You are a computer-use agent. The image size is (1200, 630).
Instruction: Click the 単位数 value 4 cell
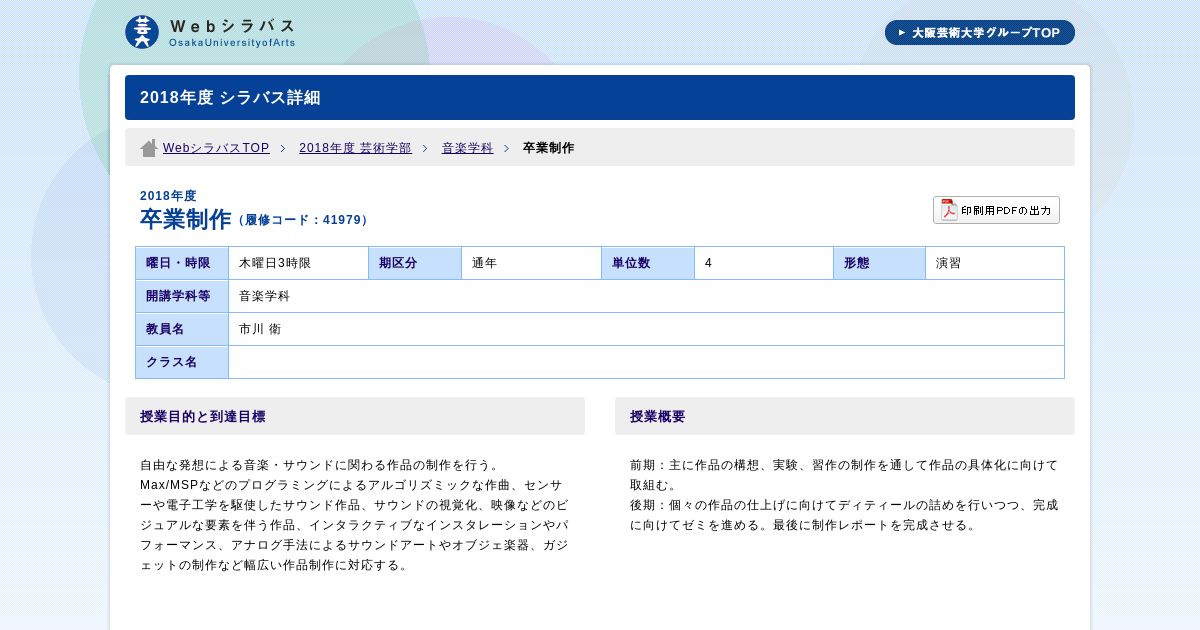point(764,263)
